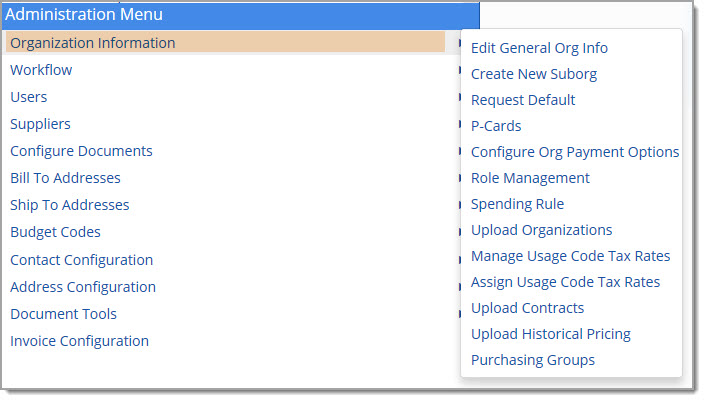Select Purchasing Groups in the submenu

click(x=533, y=360)
